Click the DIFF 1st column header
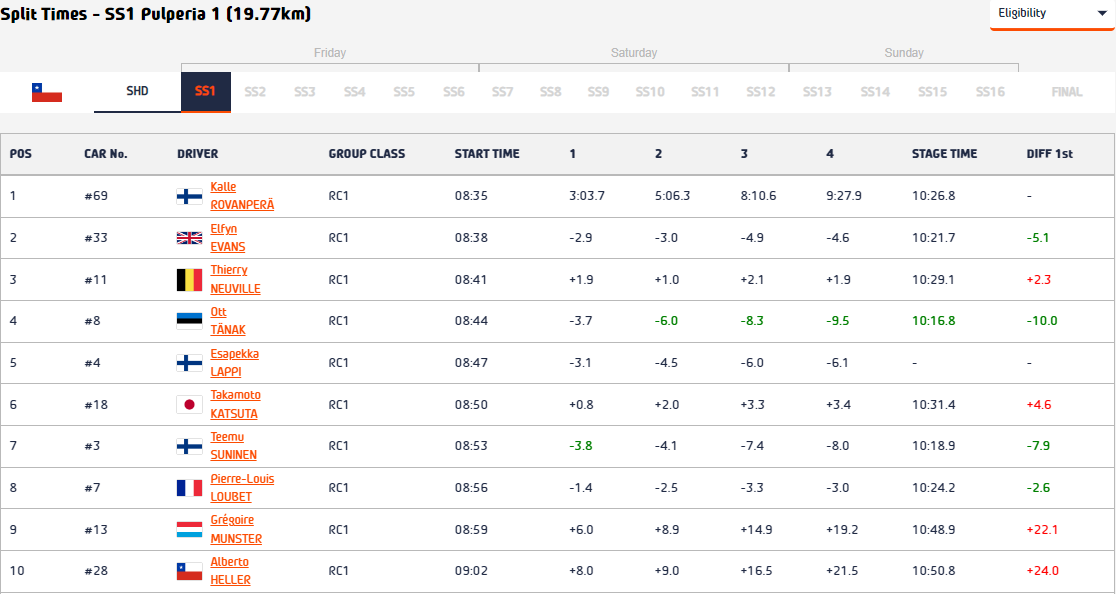 click(x=1050, y=154)
